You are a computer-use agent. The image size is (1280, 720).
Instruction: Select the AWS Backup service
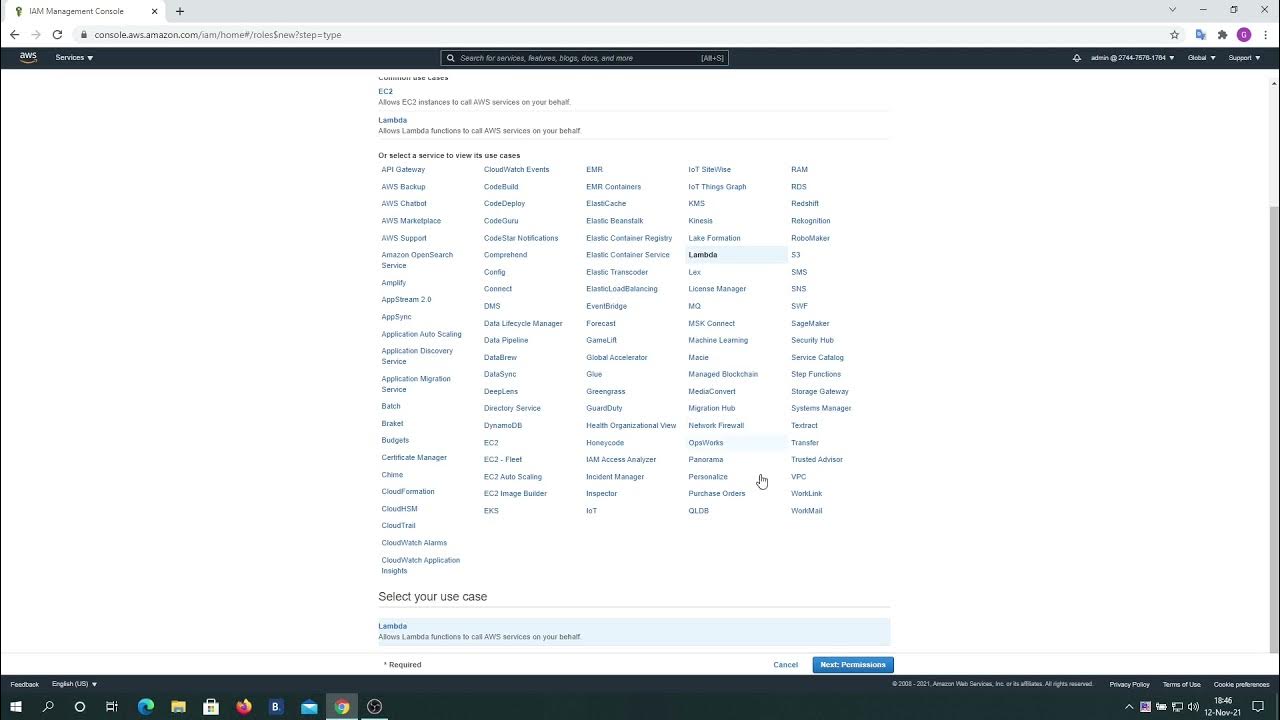(403, 187)
